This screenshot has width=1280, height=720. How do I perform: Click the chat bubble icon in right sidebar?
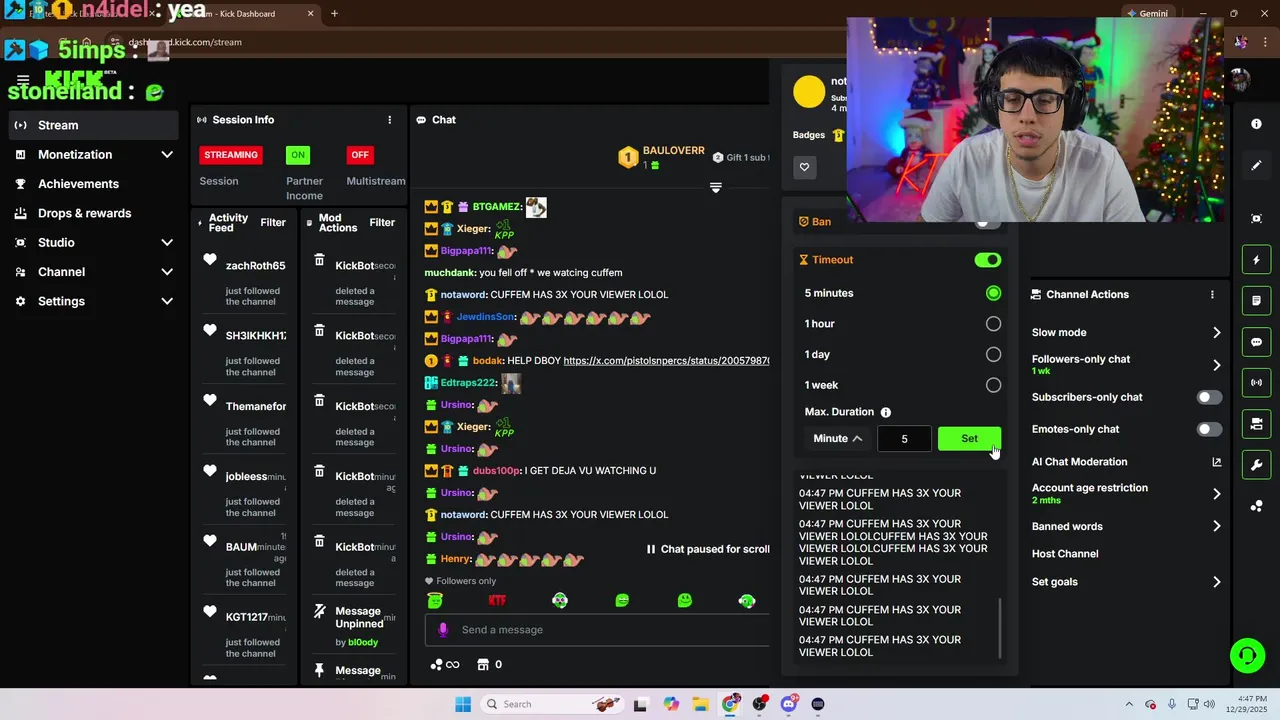(x=1256, y=342)
